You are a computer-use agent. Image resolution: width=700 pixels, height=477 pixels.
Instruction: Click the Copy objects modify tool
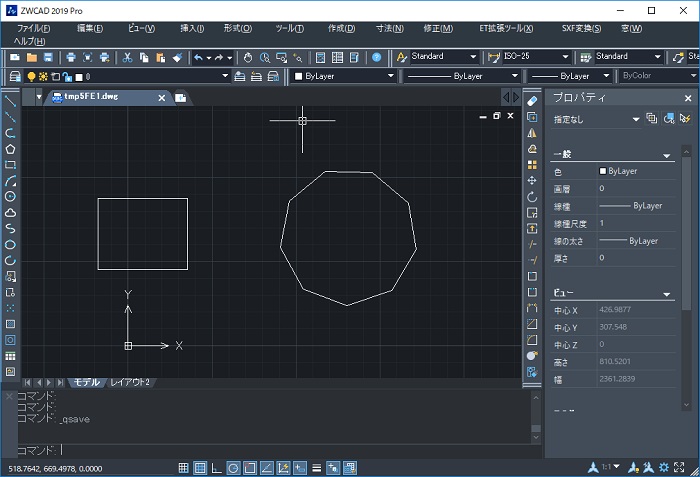click(532, 117)
